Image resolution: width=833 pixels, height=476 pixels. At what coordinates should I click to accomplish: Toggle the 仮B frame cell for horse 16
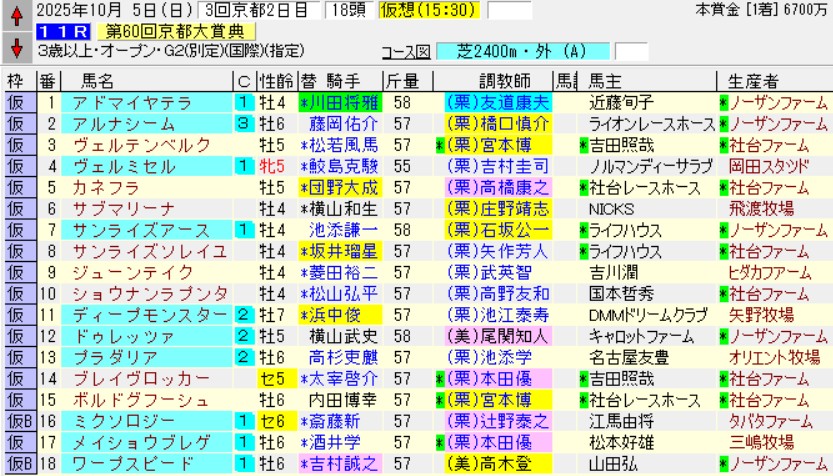(x=18, y=421)
